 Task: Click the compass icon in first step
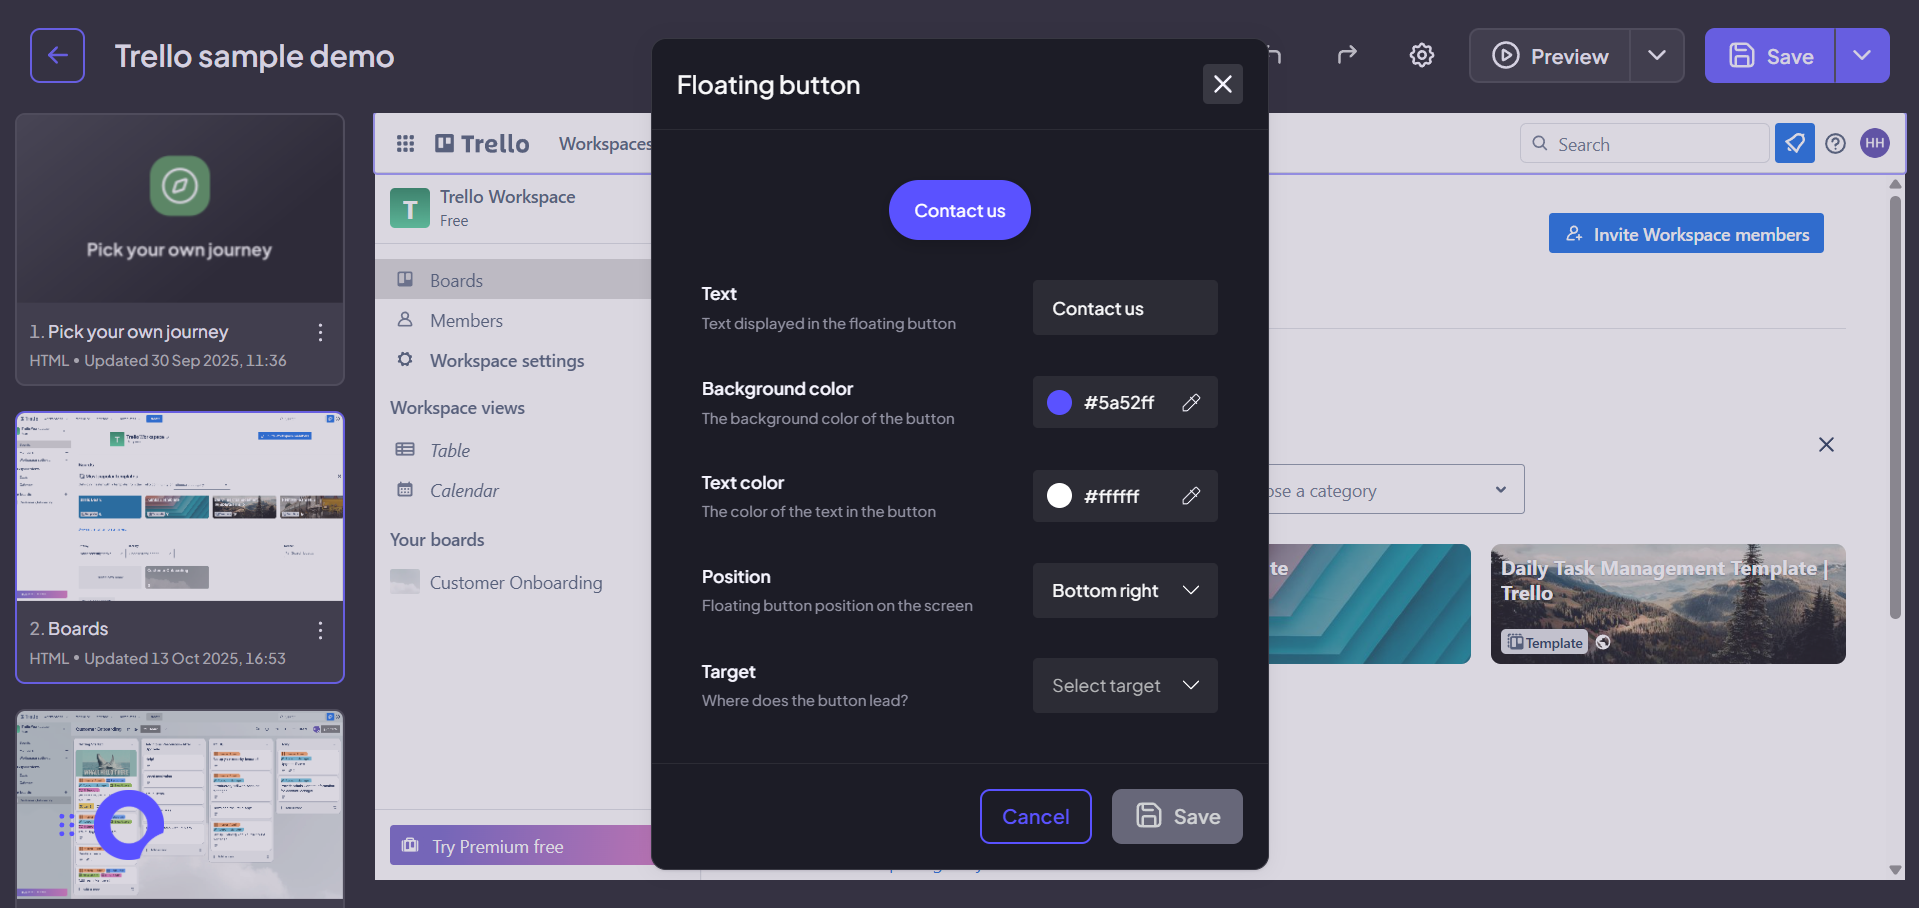pyautogui.click(x=180, y=185)
